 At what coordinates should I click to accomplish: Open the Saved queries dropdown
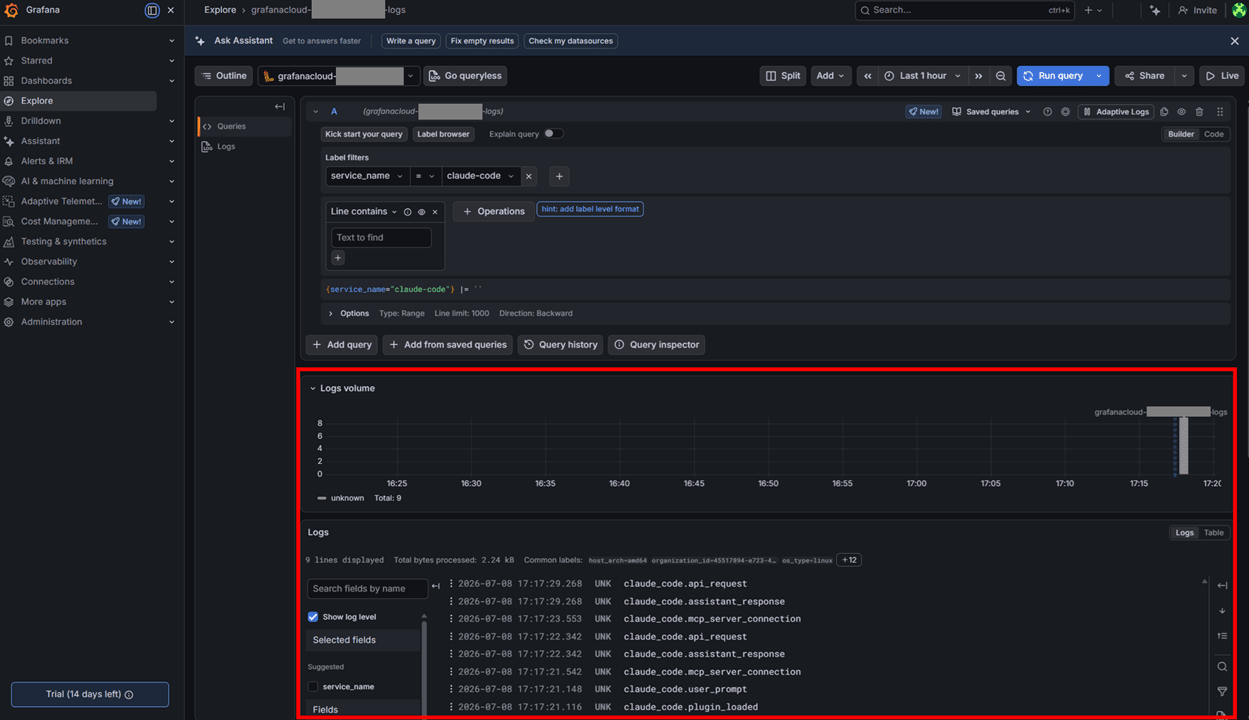(991, 112)
